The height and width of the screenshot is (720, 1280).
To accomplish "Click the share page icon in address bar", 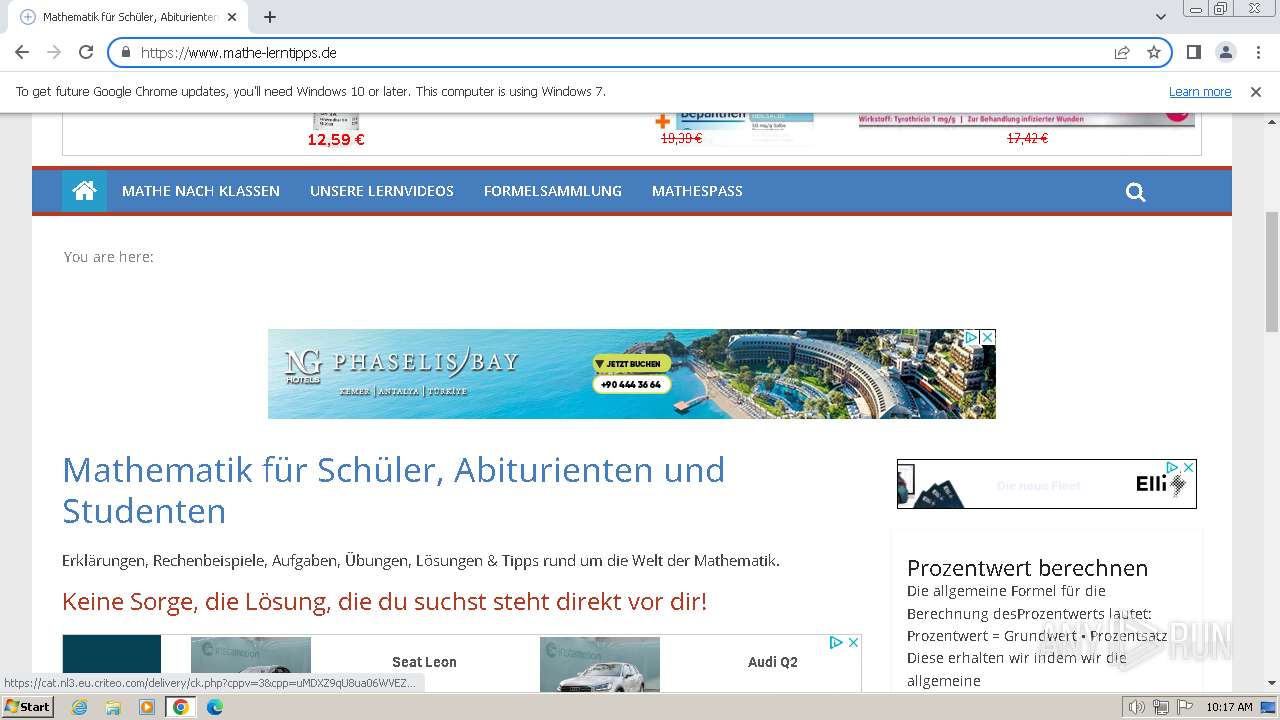I will coord(1122,53).
